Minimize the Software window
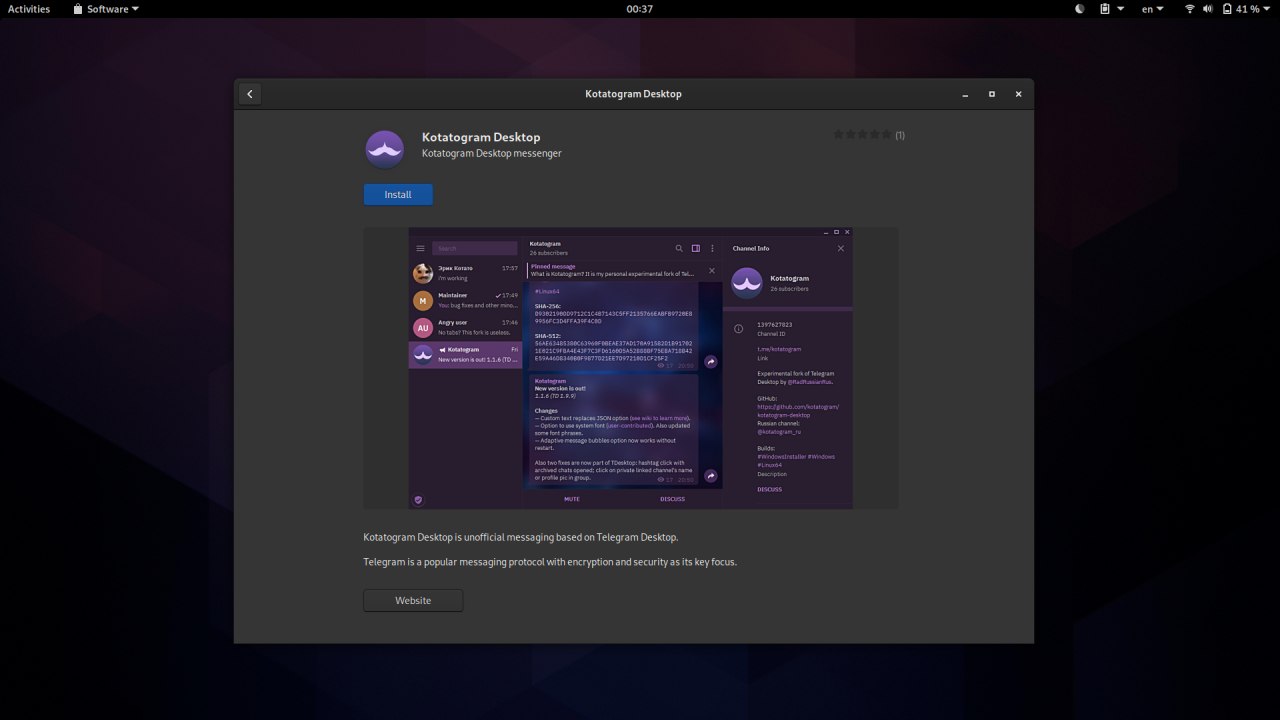Screen dimensions: 1280x720 [965, 94]
